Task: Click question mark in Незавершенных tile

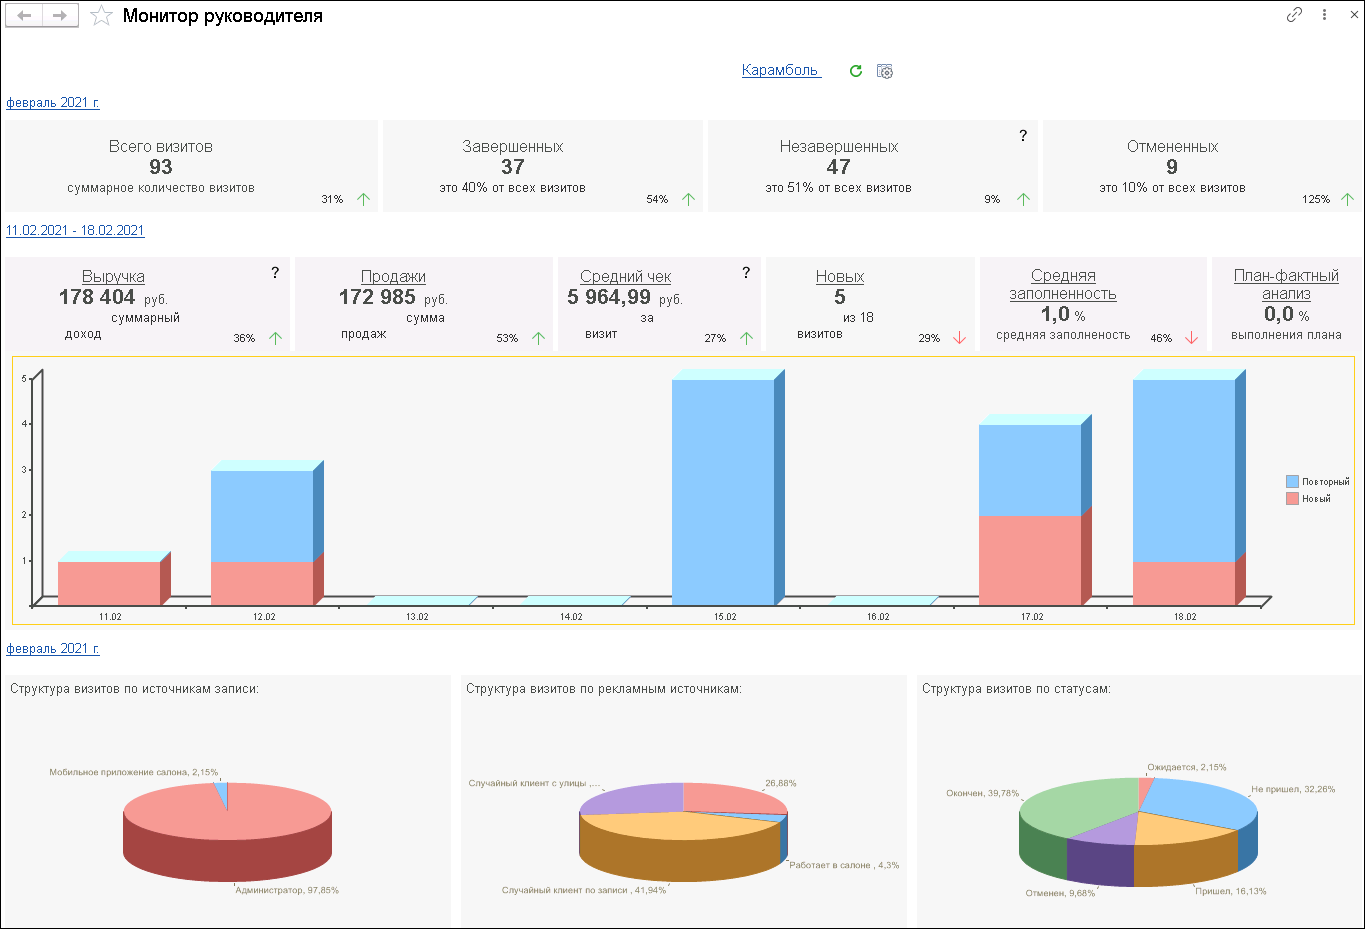Action: [x=1022, y=136]
